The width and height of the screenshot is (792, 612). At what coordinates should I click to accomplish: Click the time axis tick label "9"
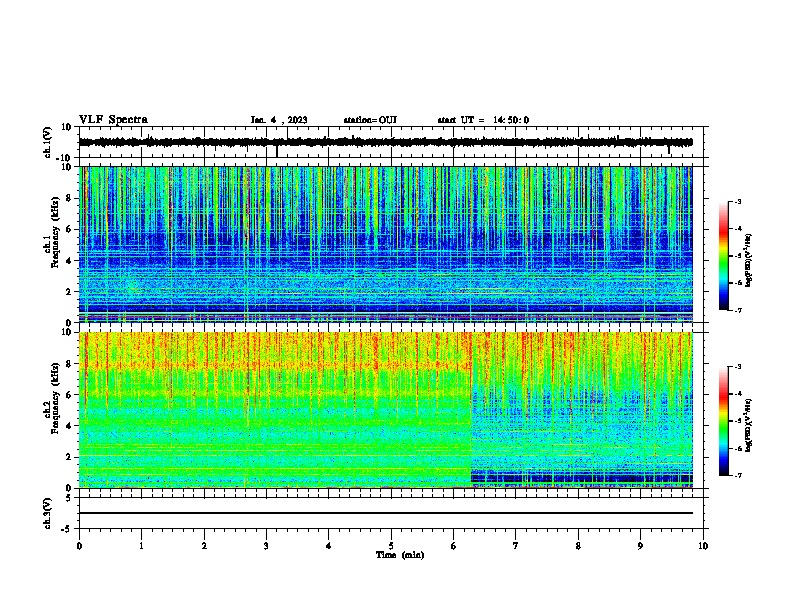[640, 546]
